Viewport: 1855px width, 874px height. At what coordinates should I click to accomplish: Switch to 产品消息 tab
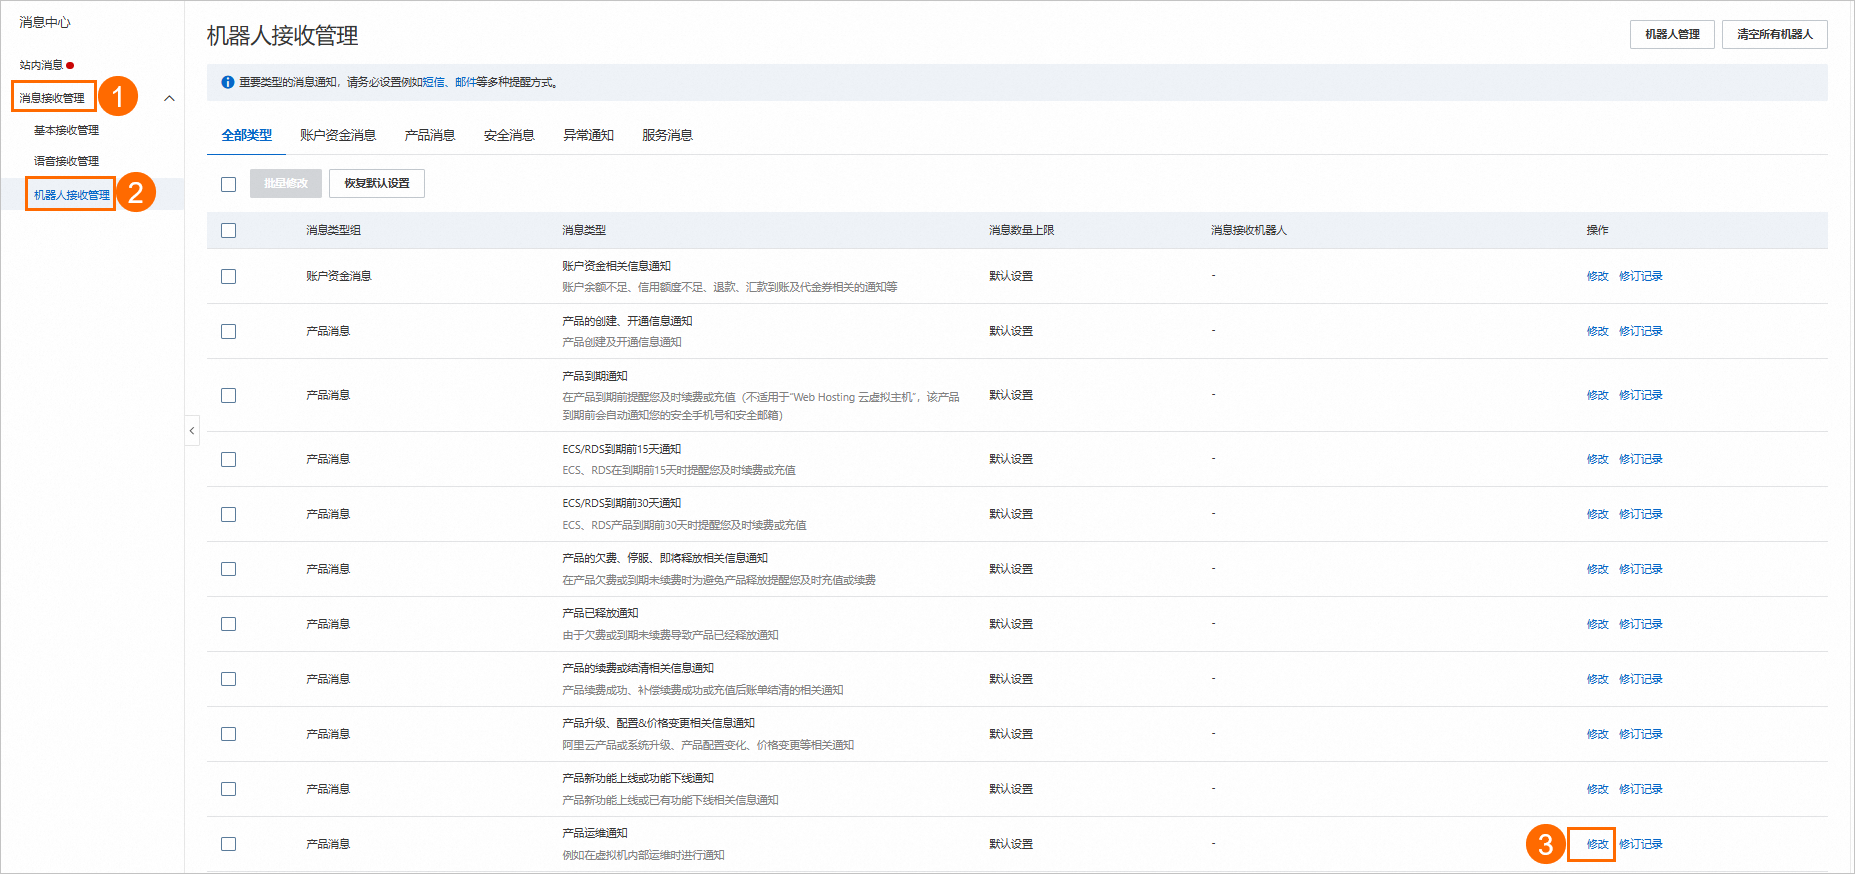click(430, 135)
